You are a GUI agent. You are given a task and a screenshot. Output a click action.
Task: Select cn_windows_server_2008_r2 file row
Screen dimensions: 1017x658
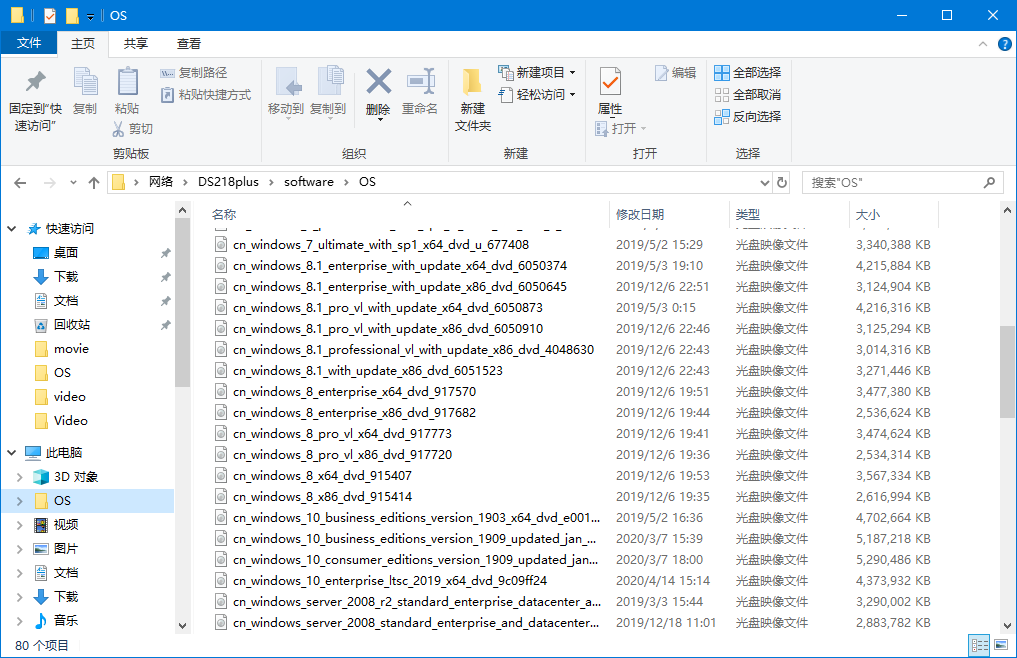[x=416, y=602]
